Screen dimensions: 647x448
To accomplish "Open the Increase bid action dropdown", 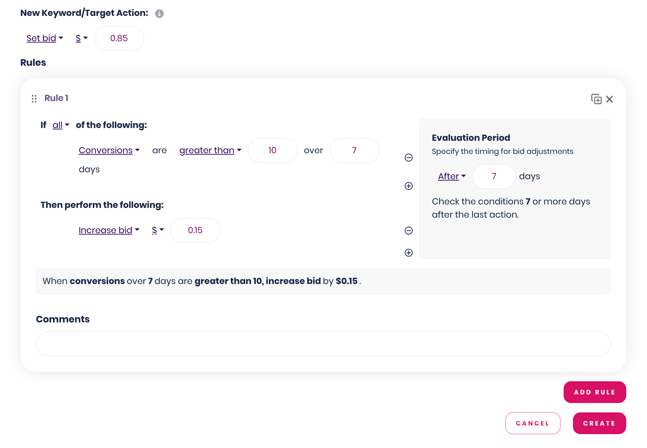I will tap(109, 231).
